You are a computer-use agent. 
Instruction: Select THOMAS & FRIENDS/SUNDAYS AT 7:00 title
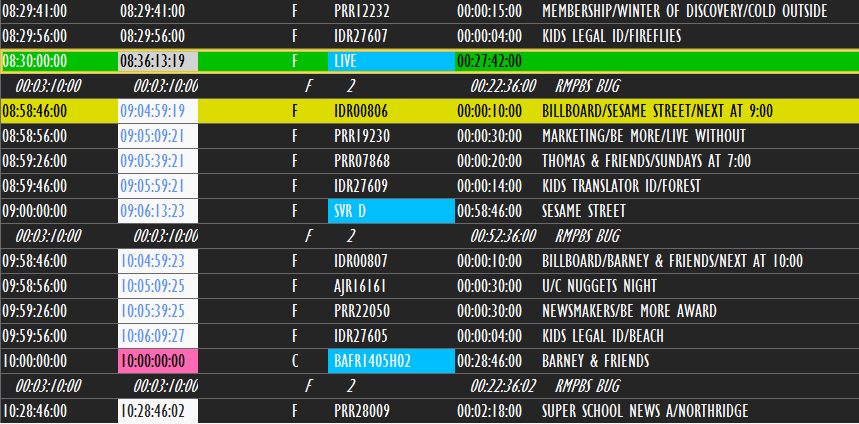pos(646,161)
